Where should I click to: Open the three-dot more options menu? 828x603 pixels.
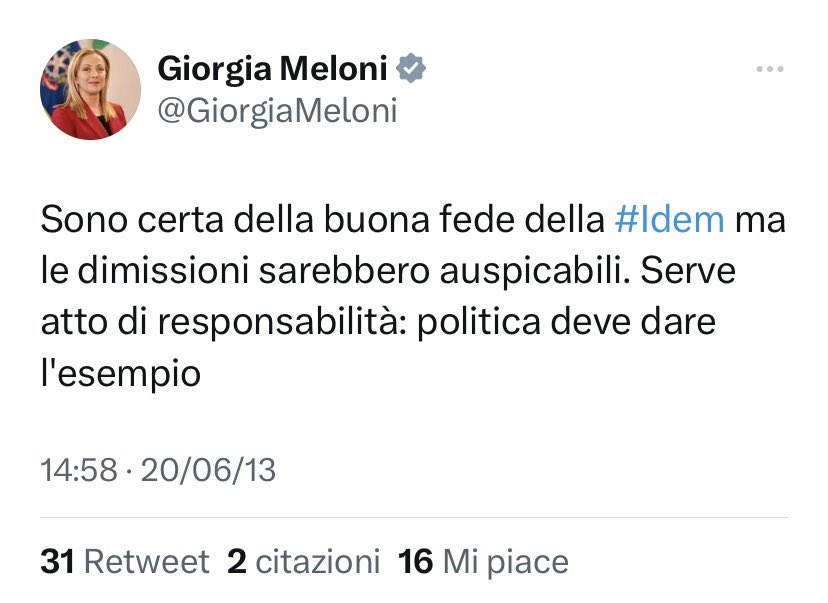tap(769, 69)
